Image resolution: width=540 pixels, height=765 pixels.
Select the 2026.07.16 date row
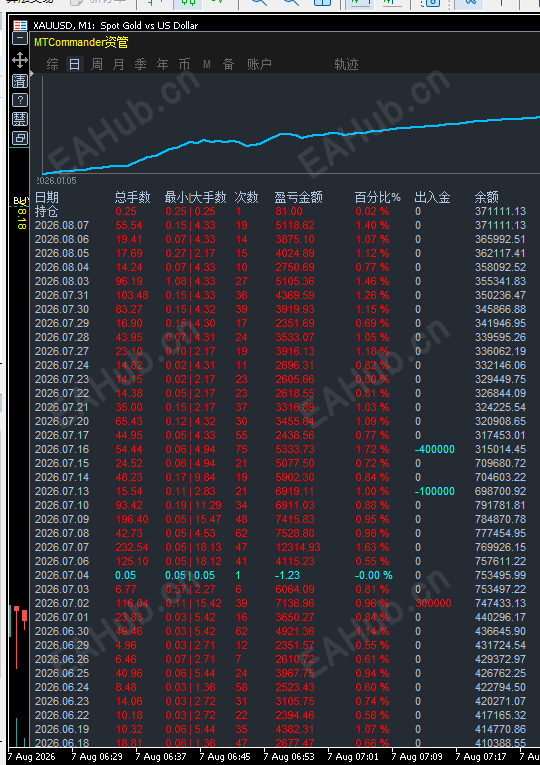coord(62,449)
